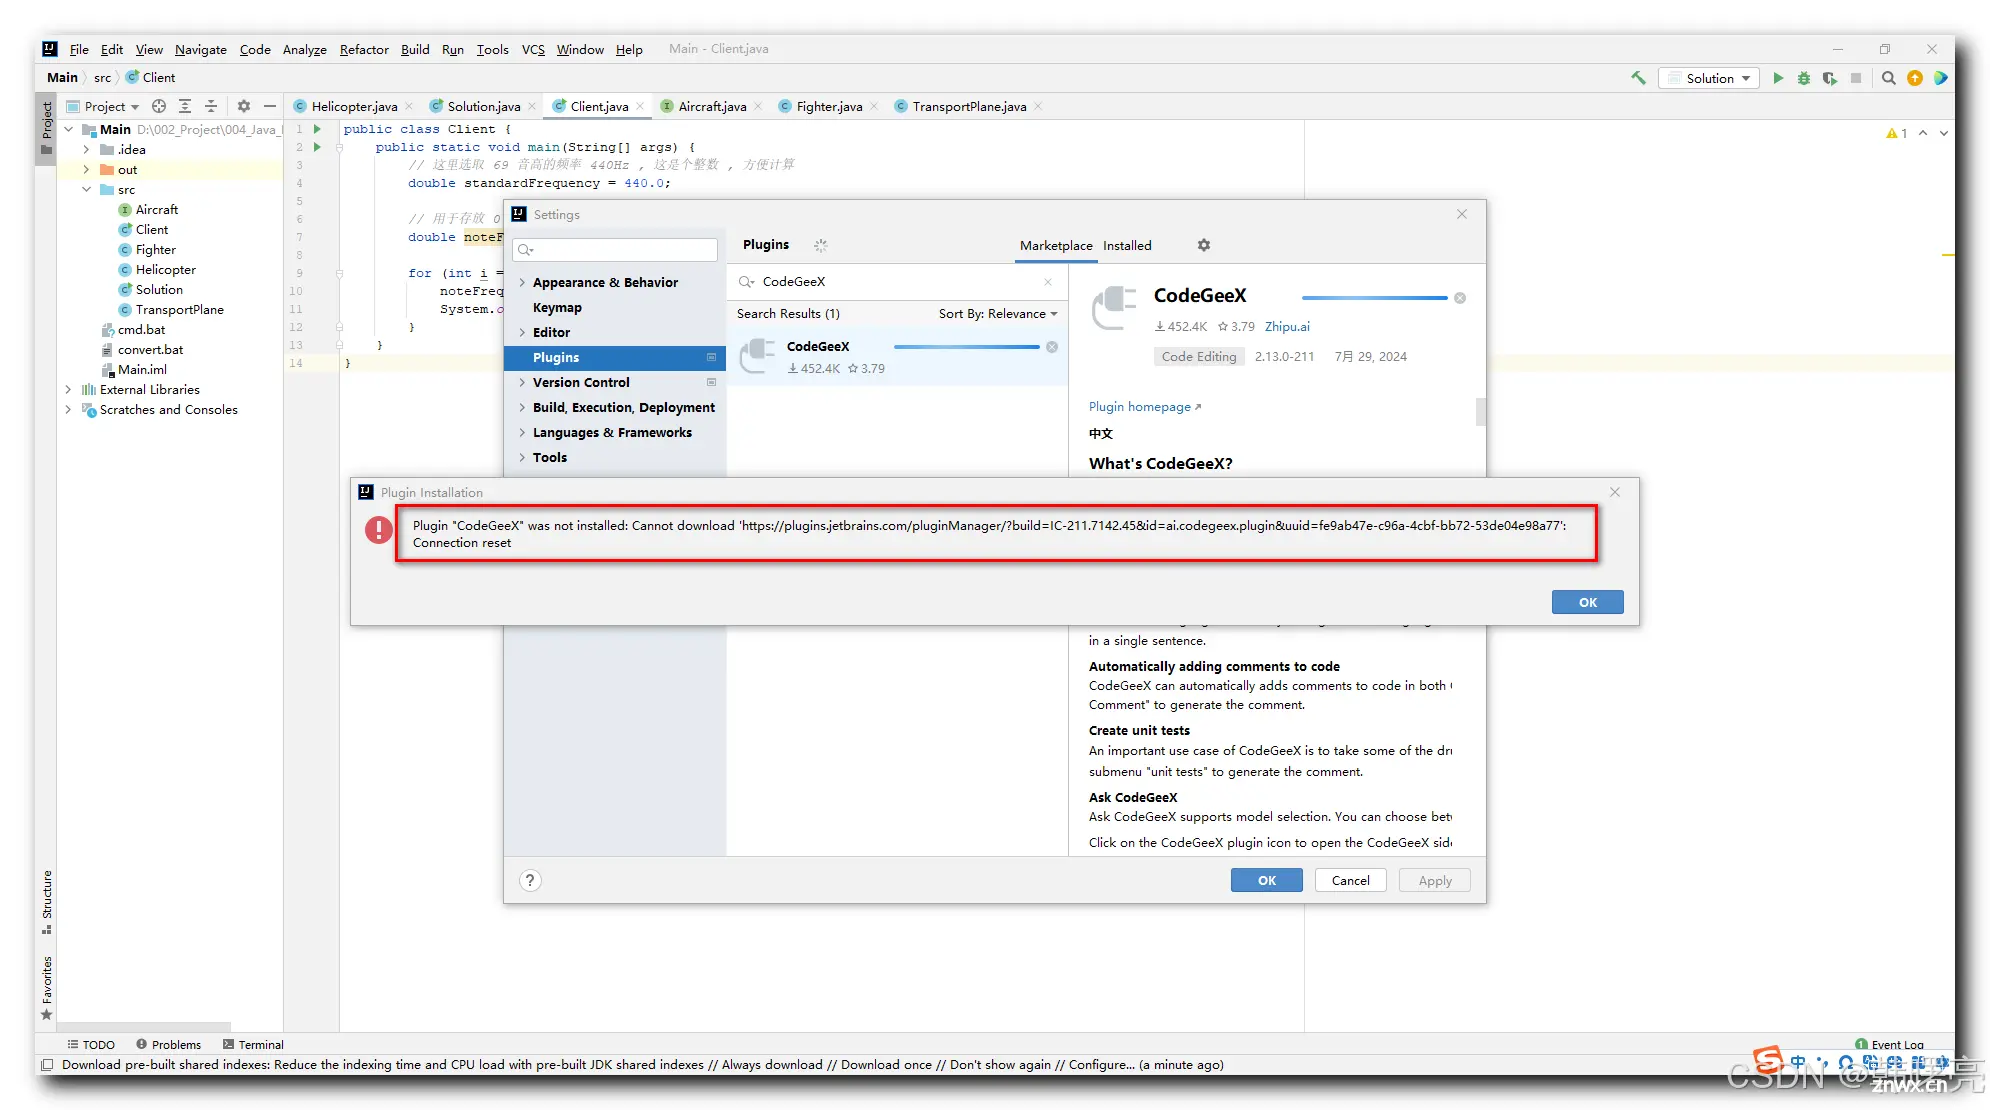Collapse the src folder
Viewport: 1990px width, 1110px height.
[x=86, y=189]
